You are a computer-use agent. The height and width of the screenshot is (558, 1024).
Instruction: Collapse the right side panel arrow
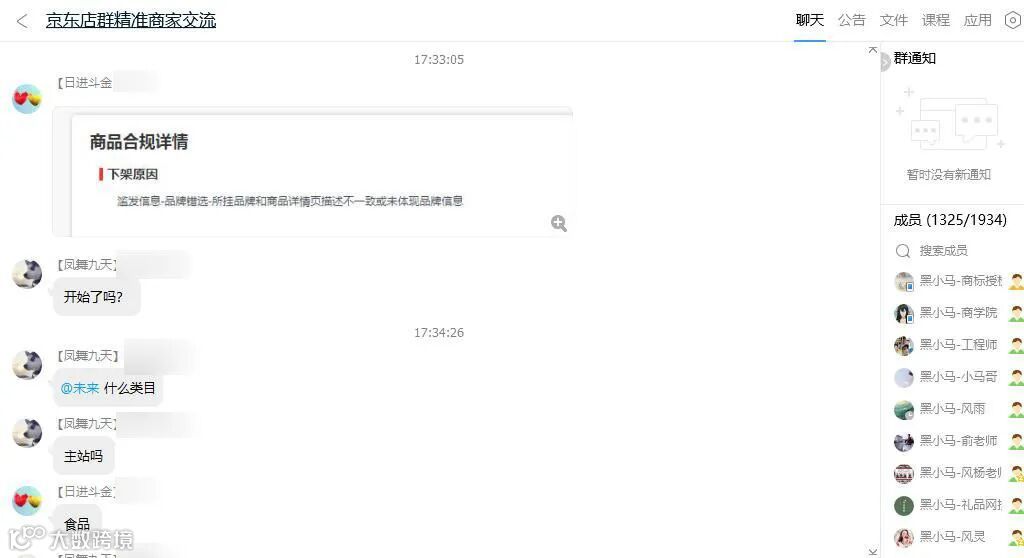tap(885, 62)
